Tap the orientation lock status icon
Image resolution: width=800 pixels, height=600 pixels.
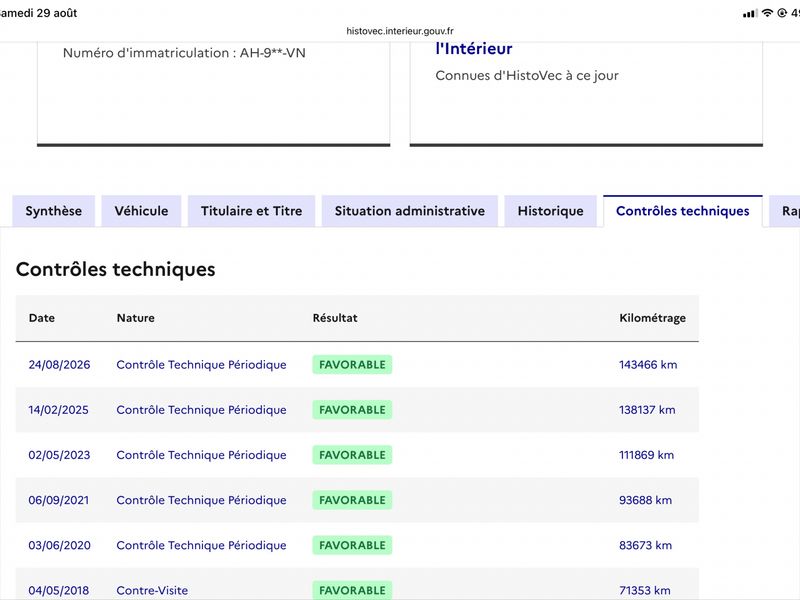(782, 13)
